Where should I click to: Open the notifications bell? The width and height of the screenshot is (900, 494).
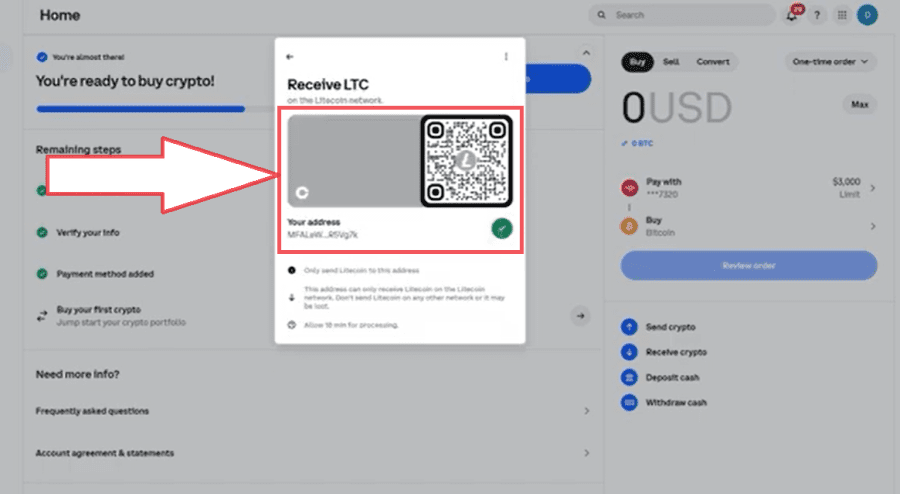(x=792, y=15)
